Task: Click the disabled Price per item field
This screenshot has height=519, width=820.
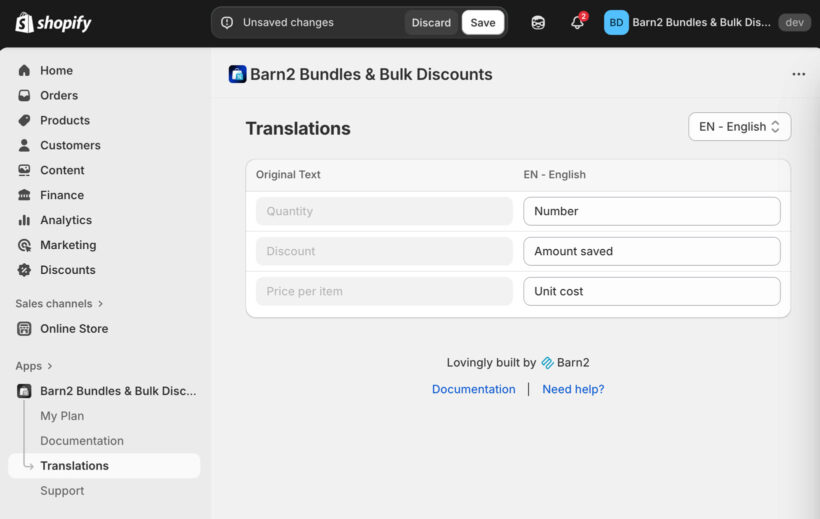Action: (384, 291)
